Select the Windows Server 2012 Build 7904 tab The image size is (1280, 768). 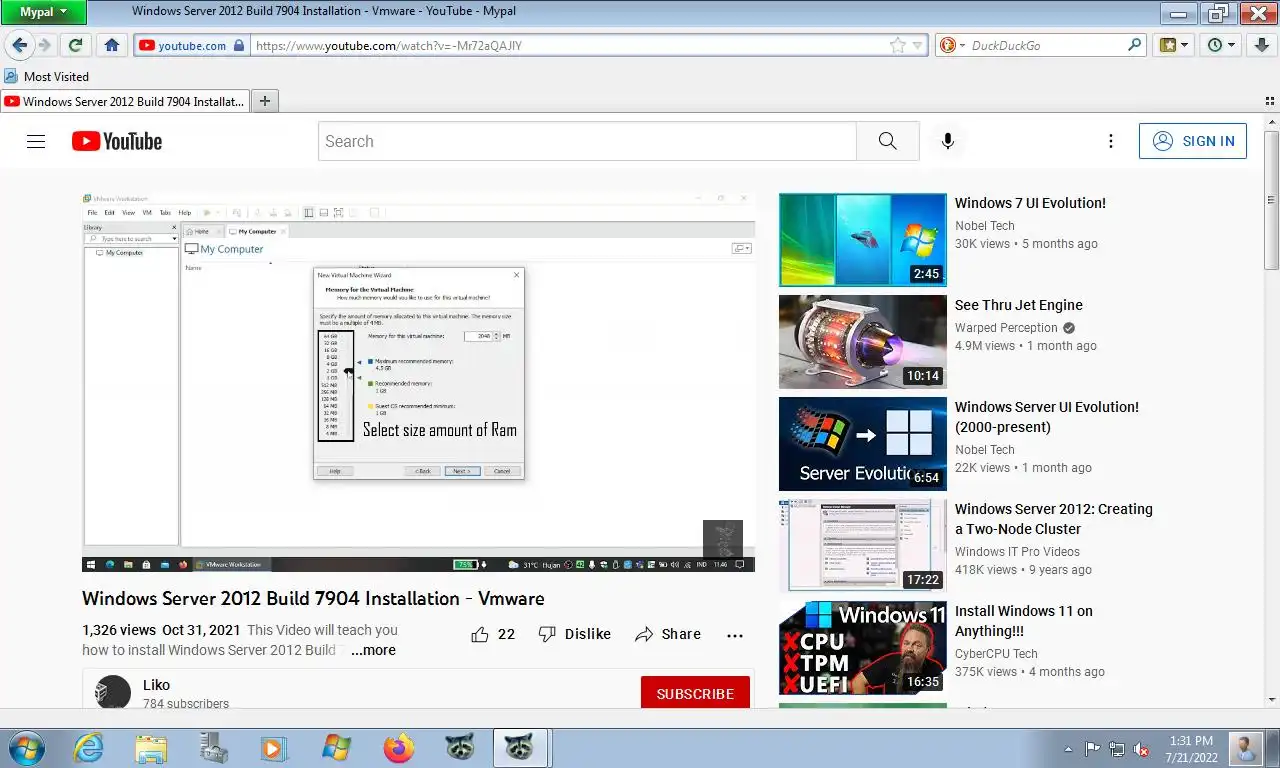pos(125,101)
